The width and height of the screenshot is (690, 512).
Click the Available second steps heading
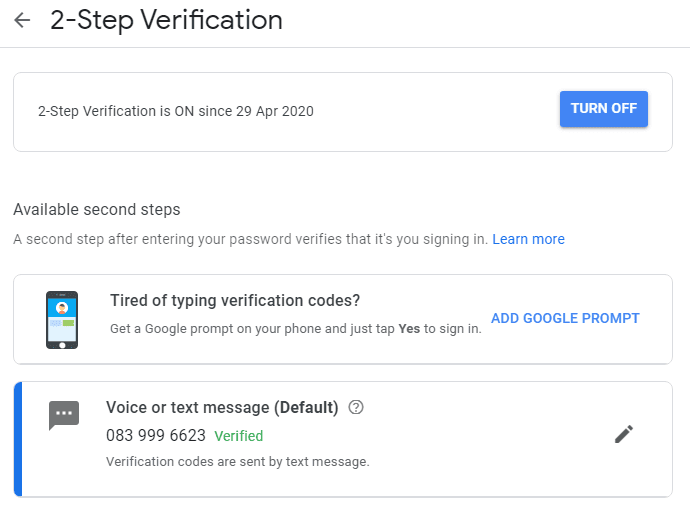[97, 210]
